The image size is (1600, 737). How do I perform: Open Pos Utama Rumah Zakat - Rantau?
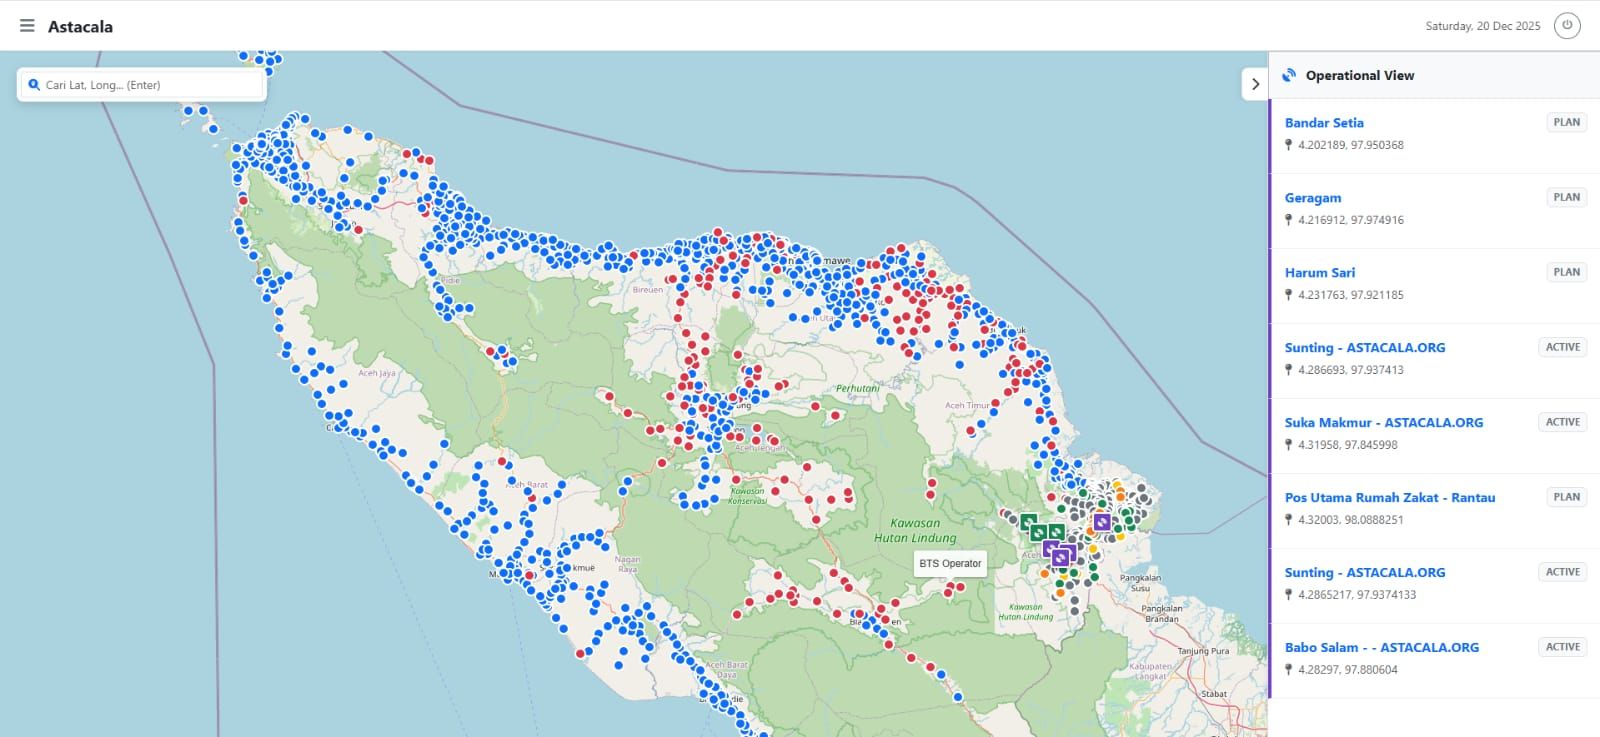click(1389, 498)
